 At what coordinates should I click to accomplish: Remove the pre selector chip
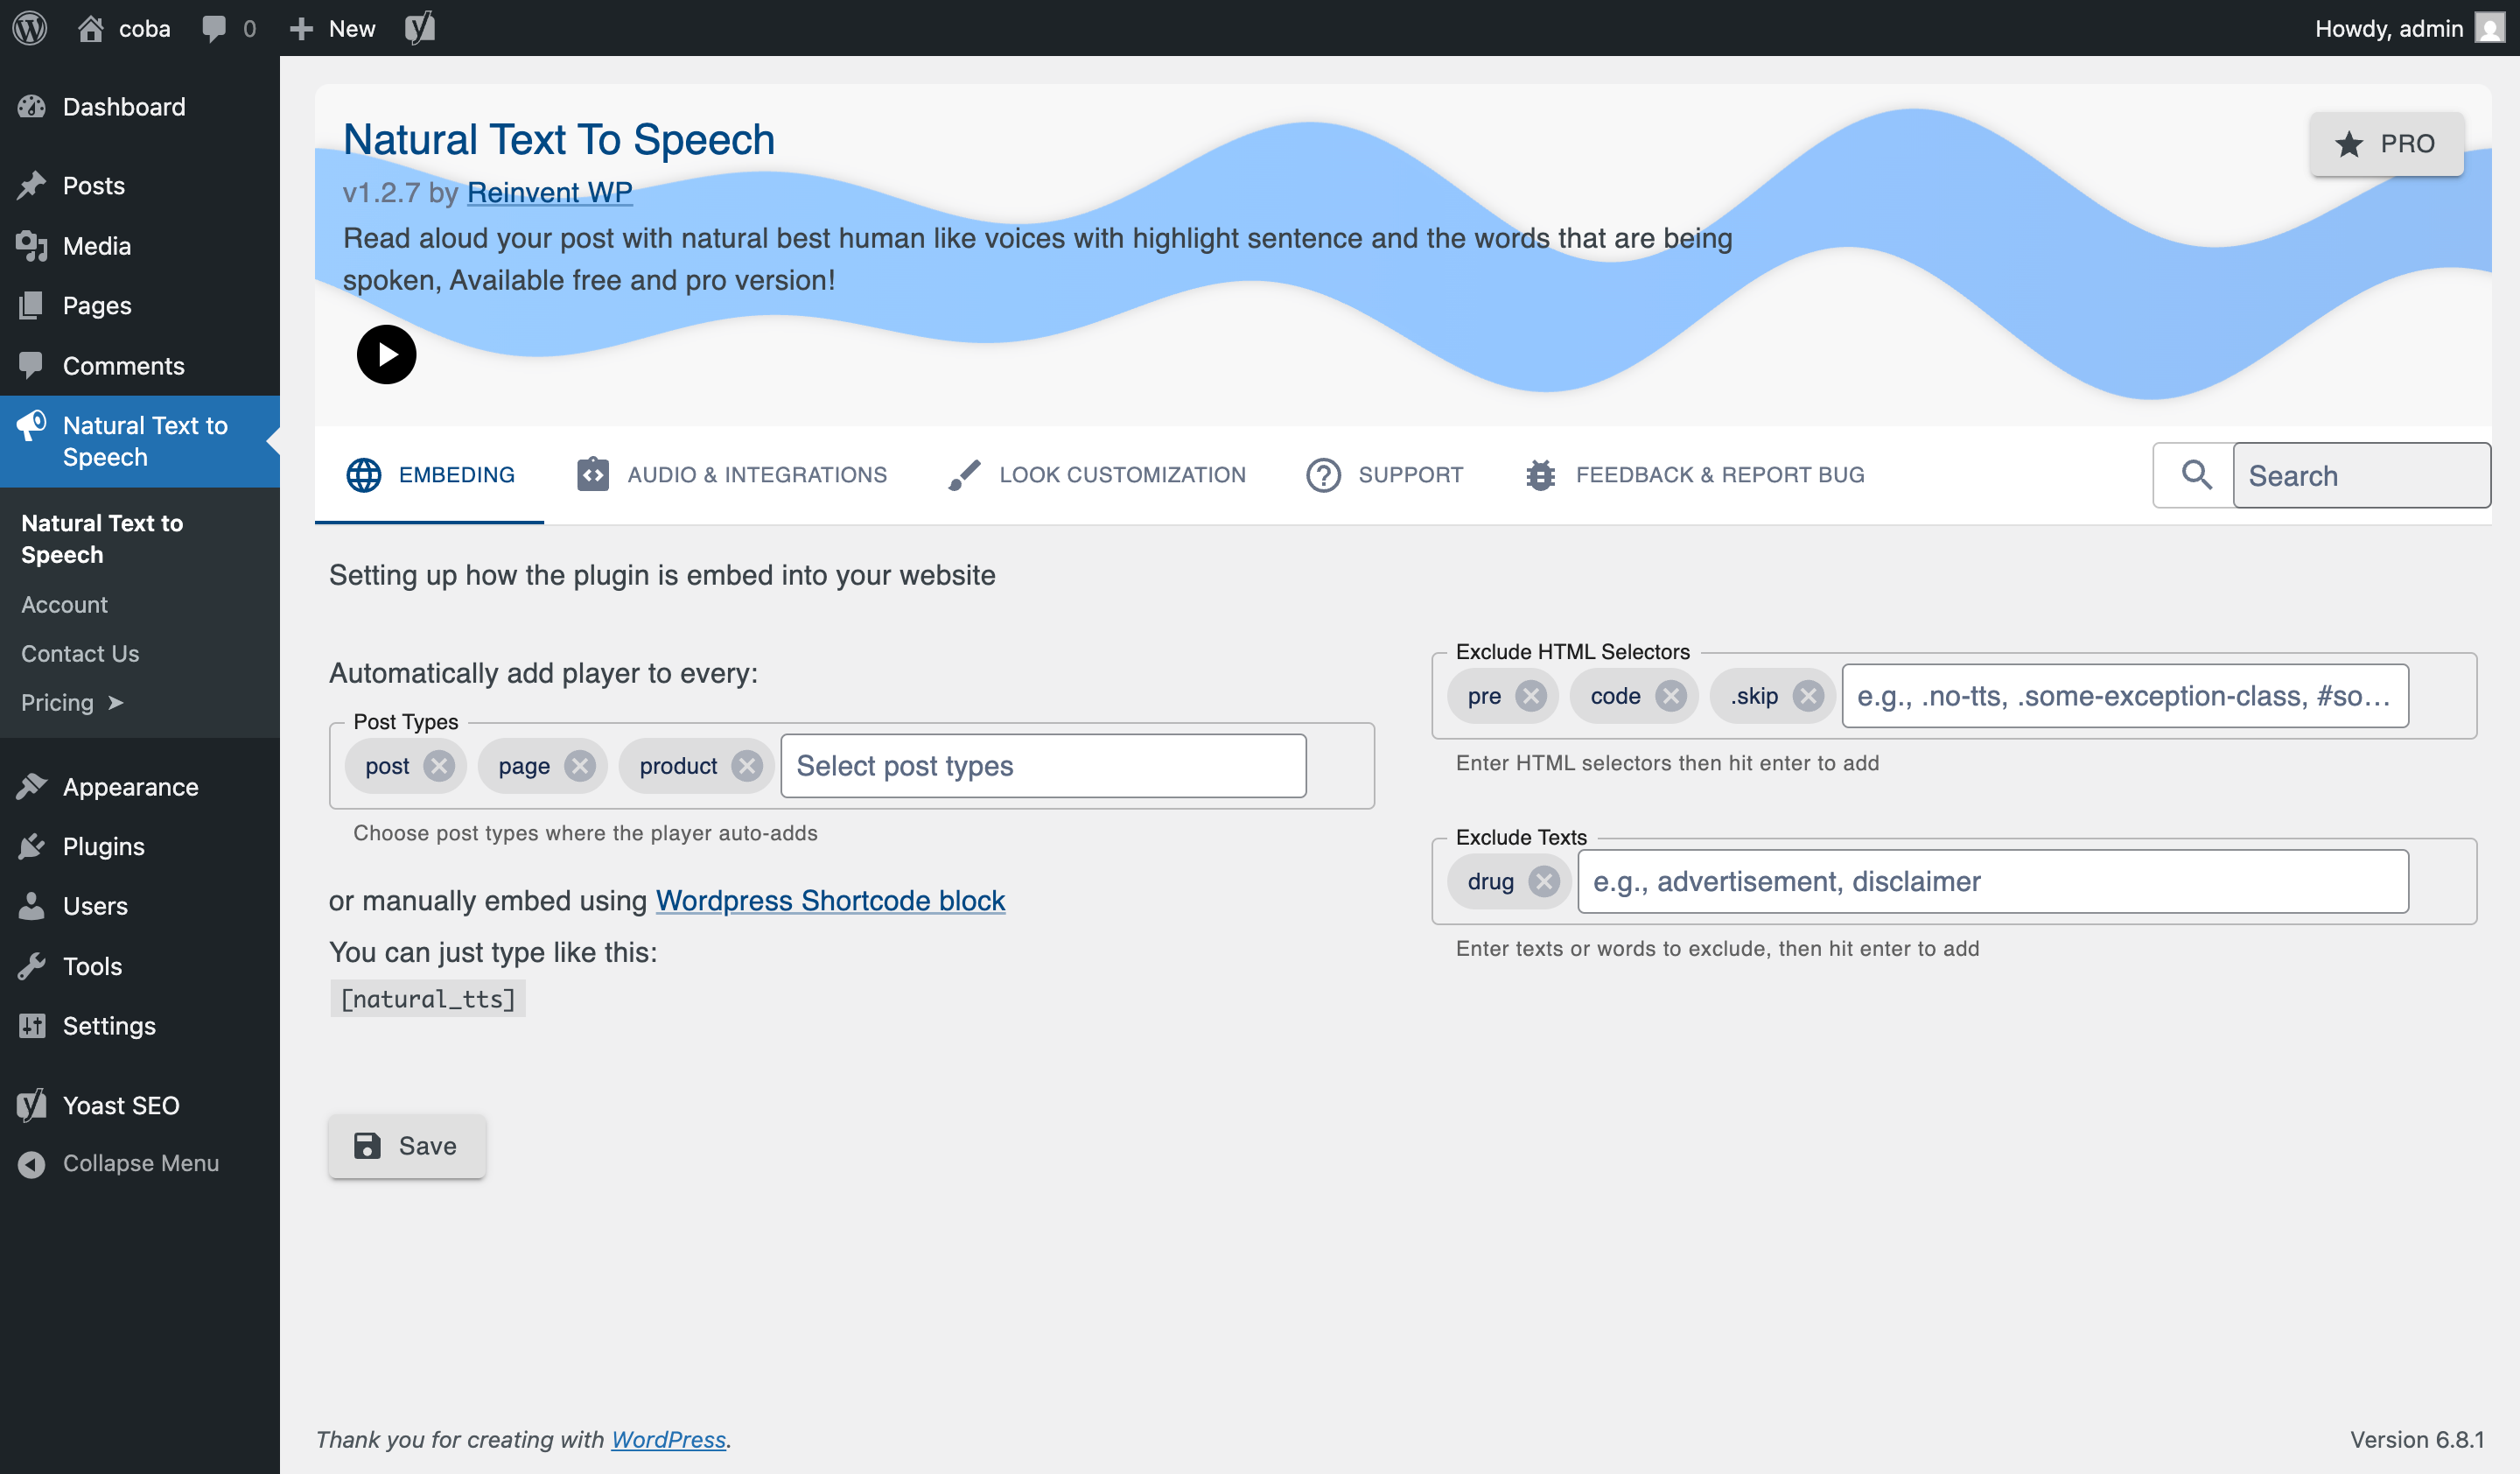pos(1530,696)
